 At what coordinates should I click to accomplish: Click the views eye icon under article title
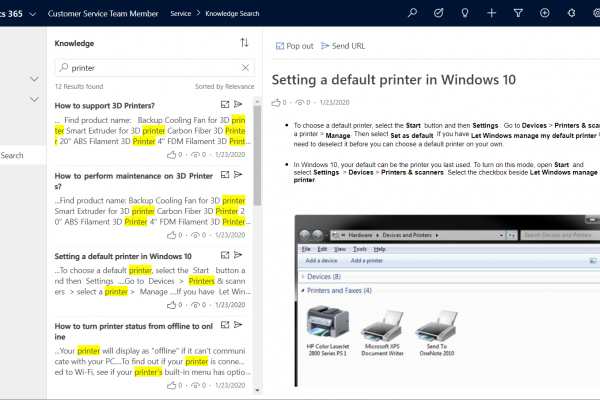(x=300, y=103)
